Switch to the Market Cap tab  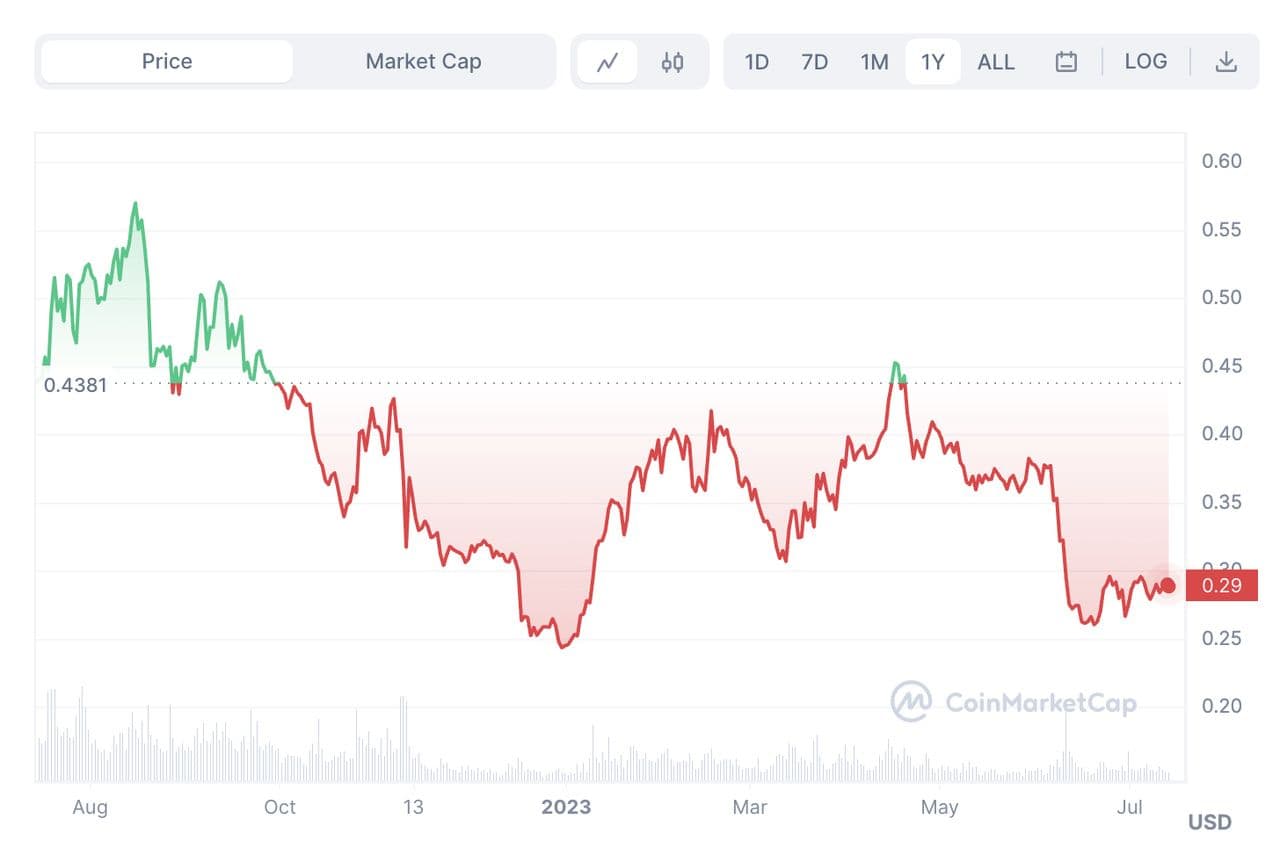423,62
